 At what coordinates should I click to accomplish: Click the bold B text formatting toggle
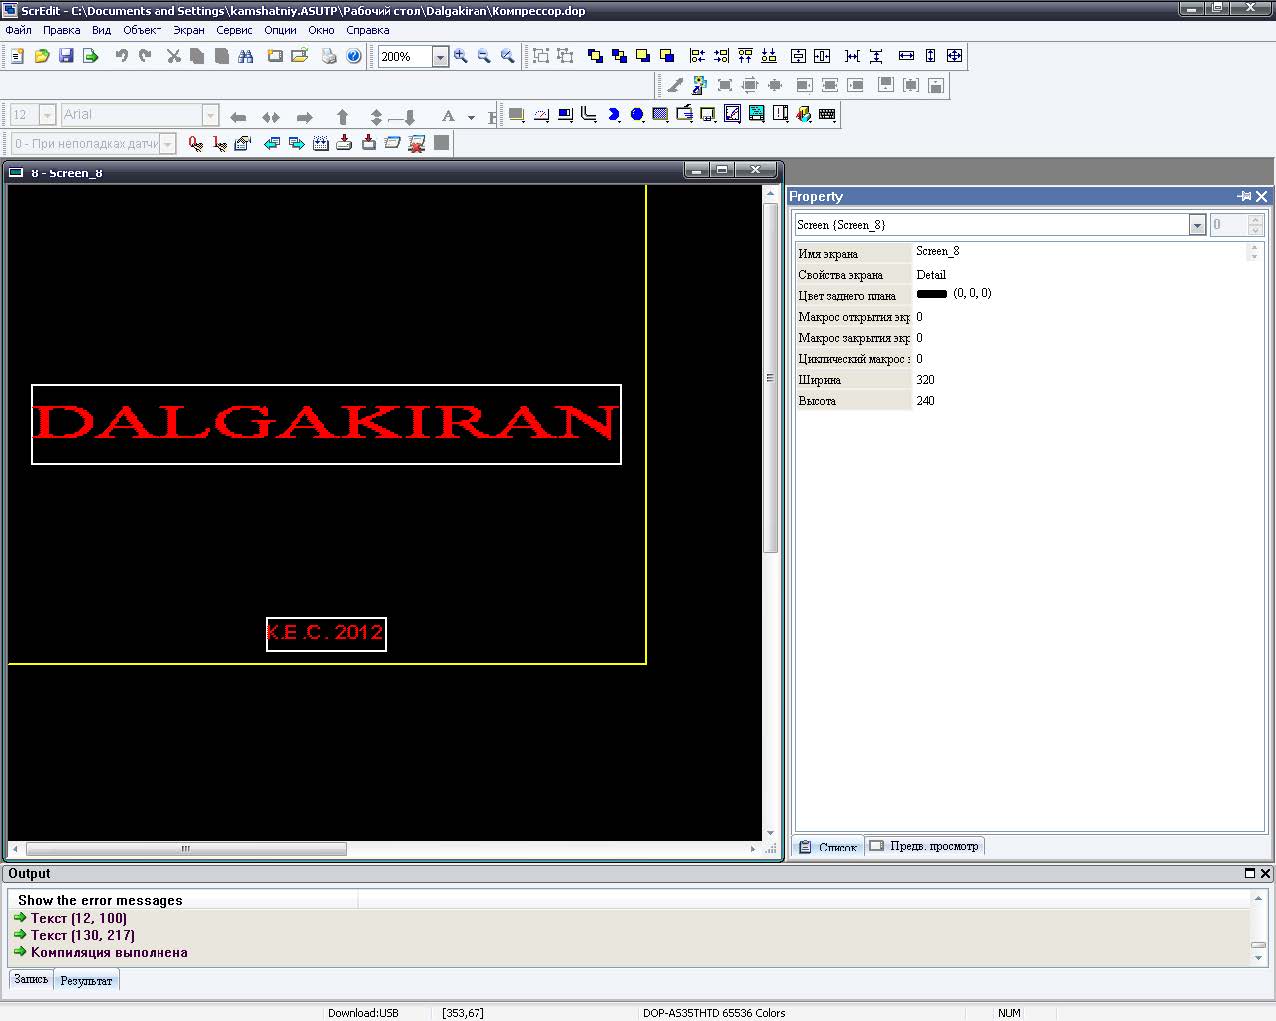(492, 116)
